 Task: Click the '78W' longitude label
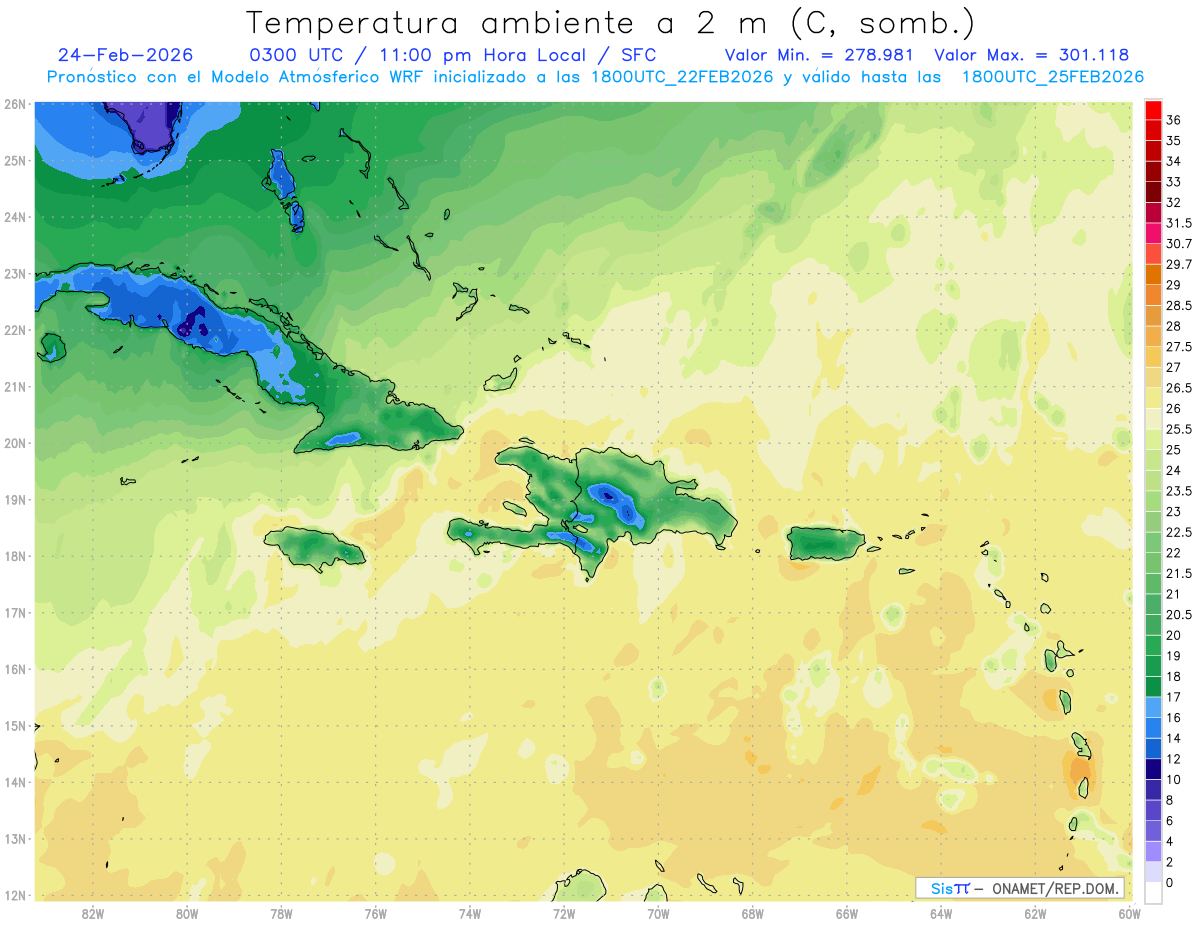tap(281, 913)
